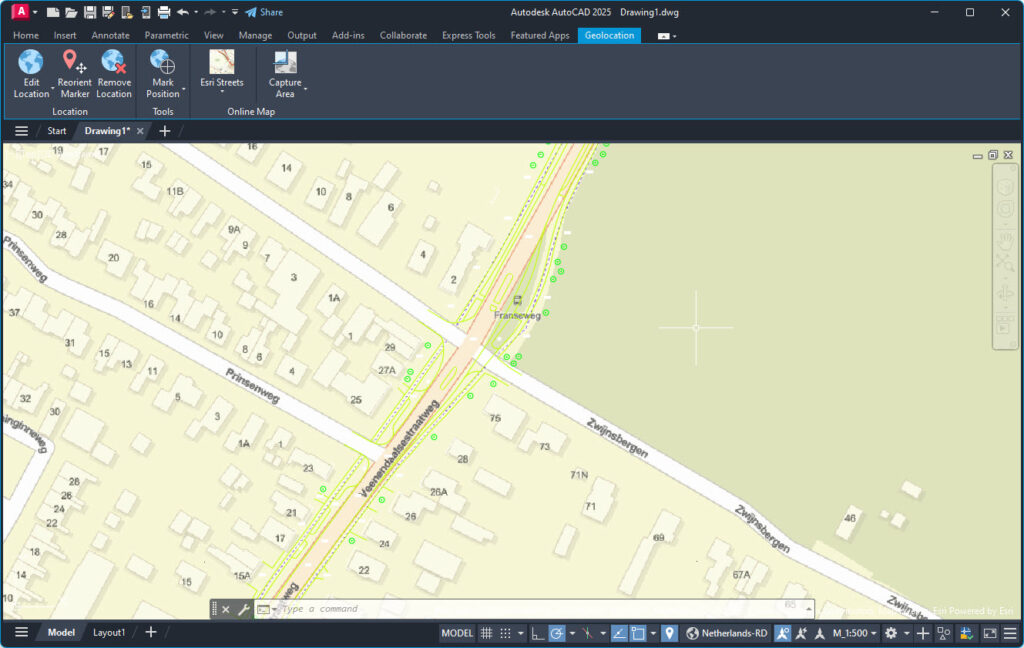
Task: Open a drawing with the Open folder icon
Action: [72, 12]
